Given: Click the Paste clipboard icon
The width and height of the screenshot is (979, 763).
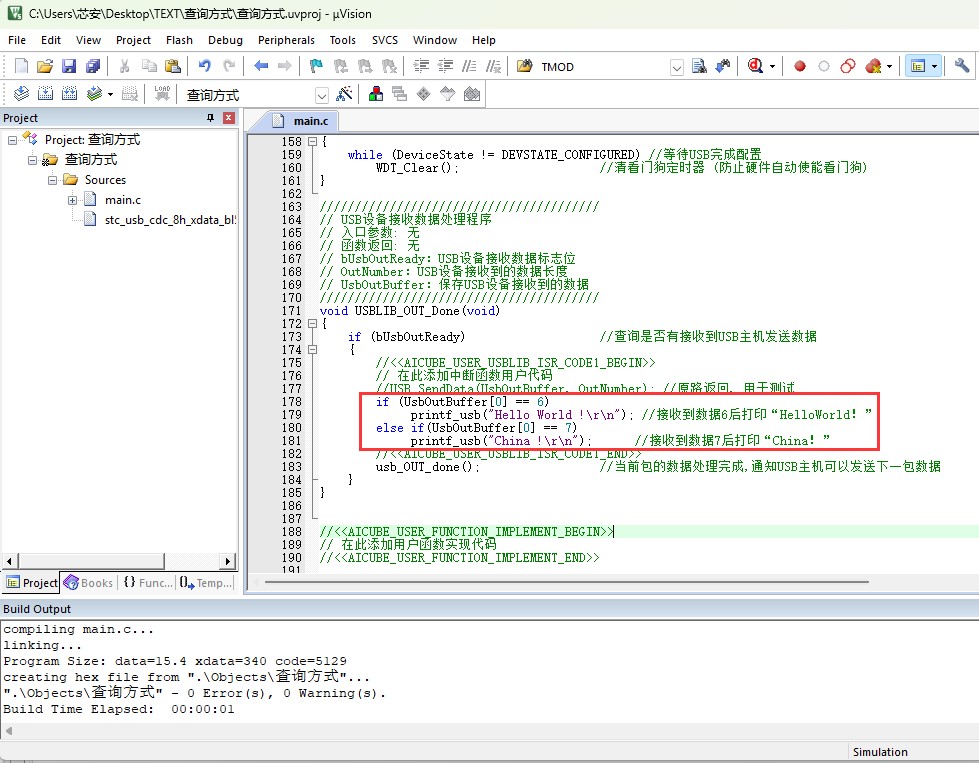Looking at the screenshot, I should tap(173, 66).
